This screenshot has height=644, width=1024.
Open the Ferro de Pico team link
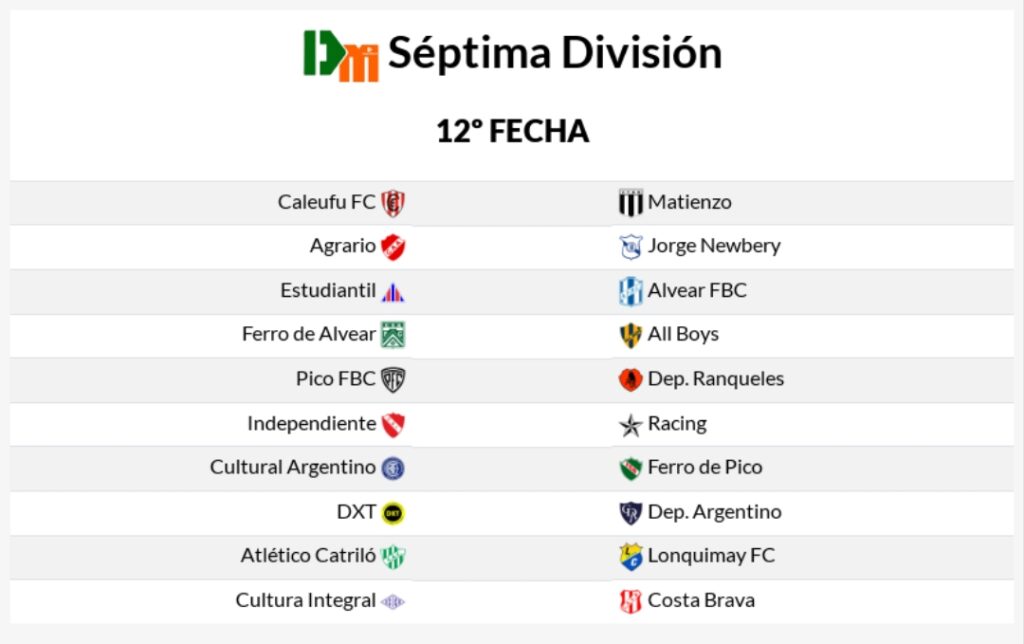704,467
